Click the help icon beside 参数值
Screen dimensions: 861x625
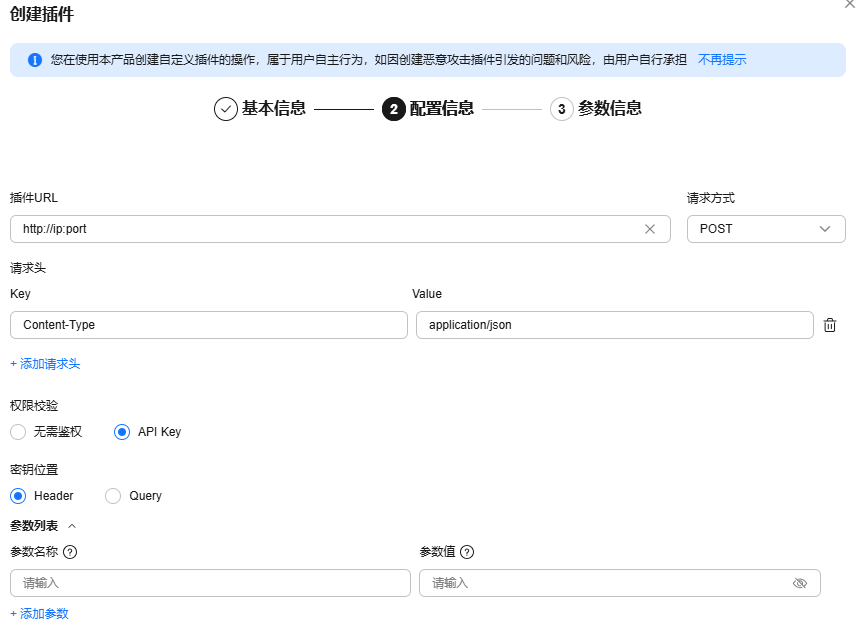pyautogui.click(x=467, y=552)
